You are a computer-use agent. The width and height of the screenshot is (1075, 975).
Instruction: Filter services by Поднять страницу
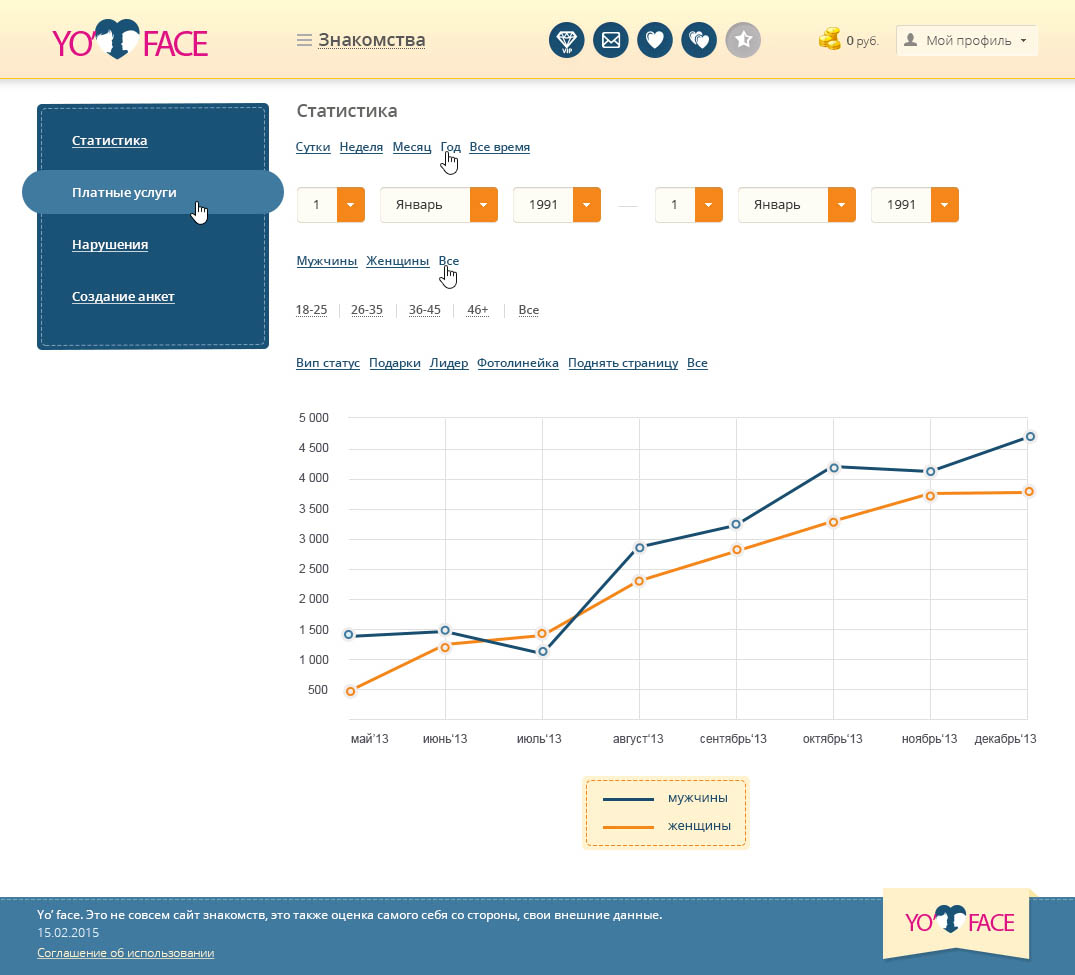pos(623,363)
